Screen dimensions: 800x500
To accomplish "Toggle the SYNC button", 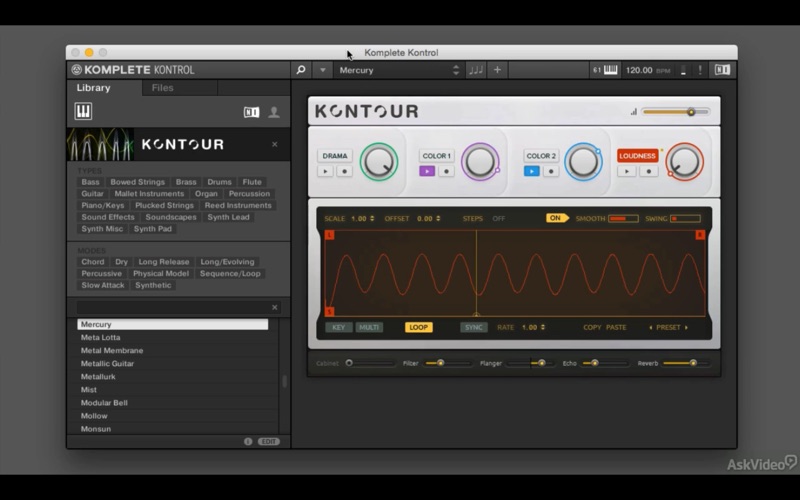I will coord(473,328).
